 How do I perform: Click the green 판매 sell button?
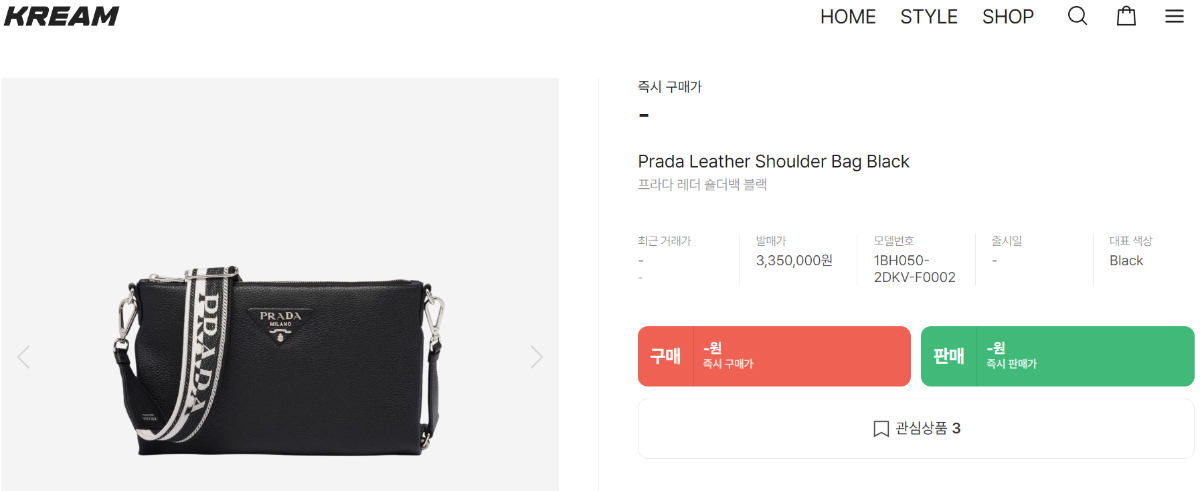(x=1058, y=356)
